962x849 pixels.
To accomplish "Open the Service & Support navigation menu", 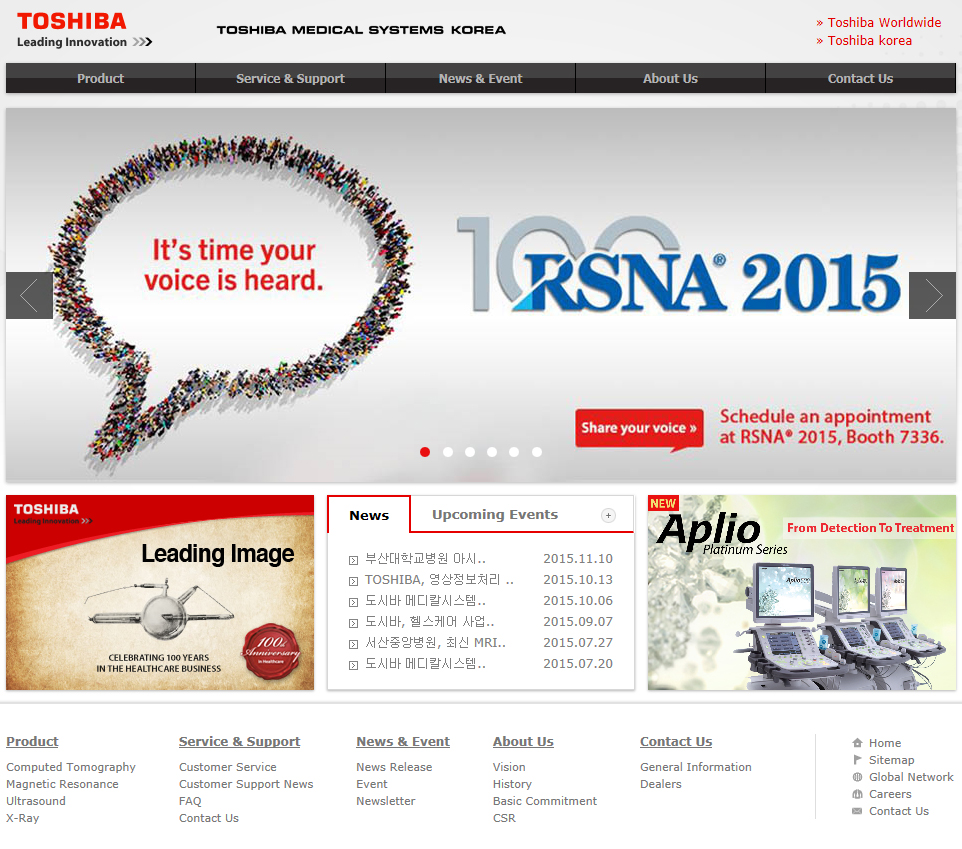I will [x=291, y=78].
